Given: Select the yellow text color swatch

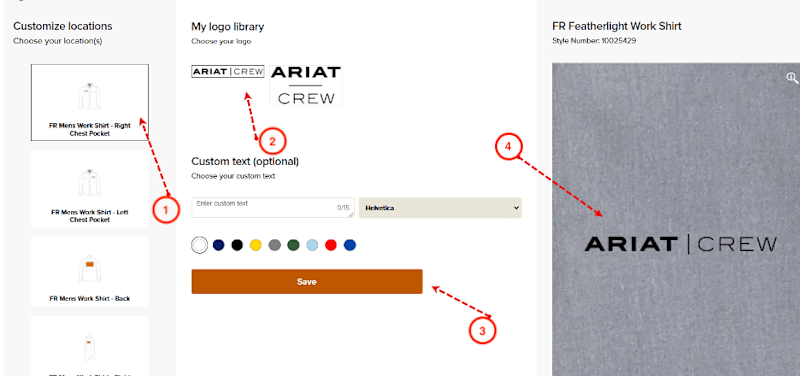Looking at the screenshot, I should [256, 245].
